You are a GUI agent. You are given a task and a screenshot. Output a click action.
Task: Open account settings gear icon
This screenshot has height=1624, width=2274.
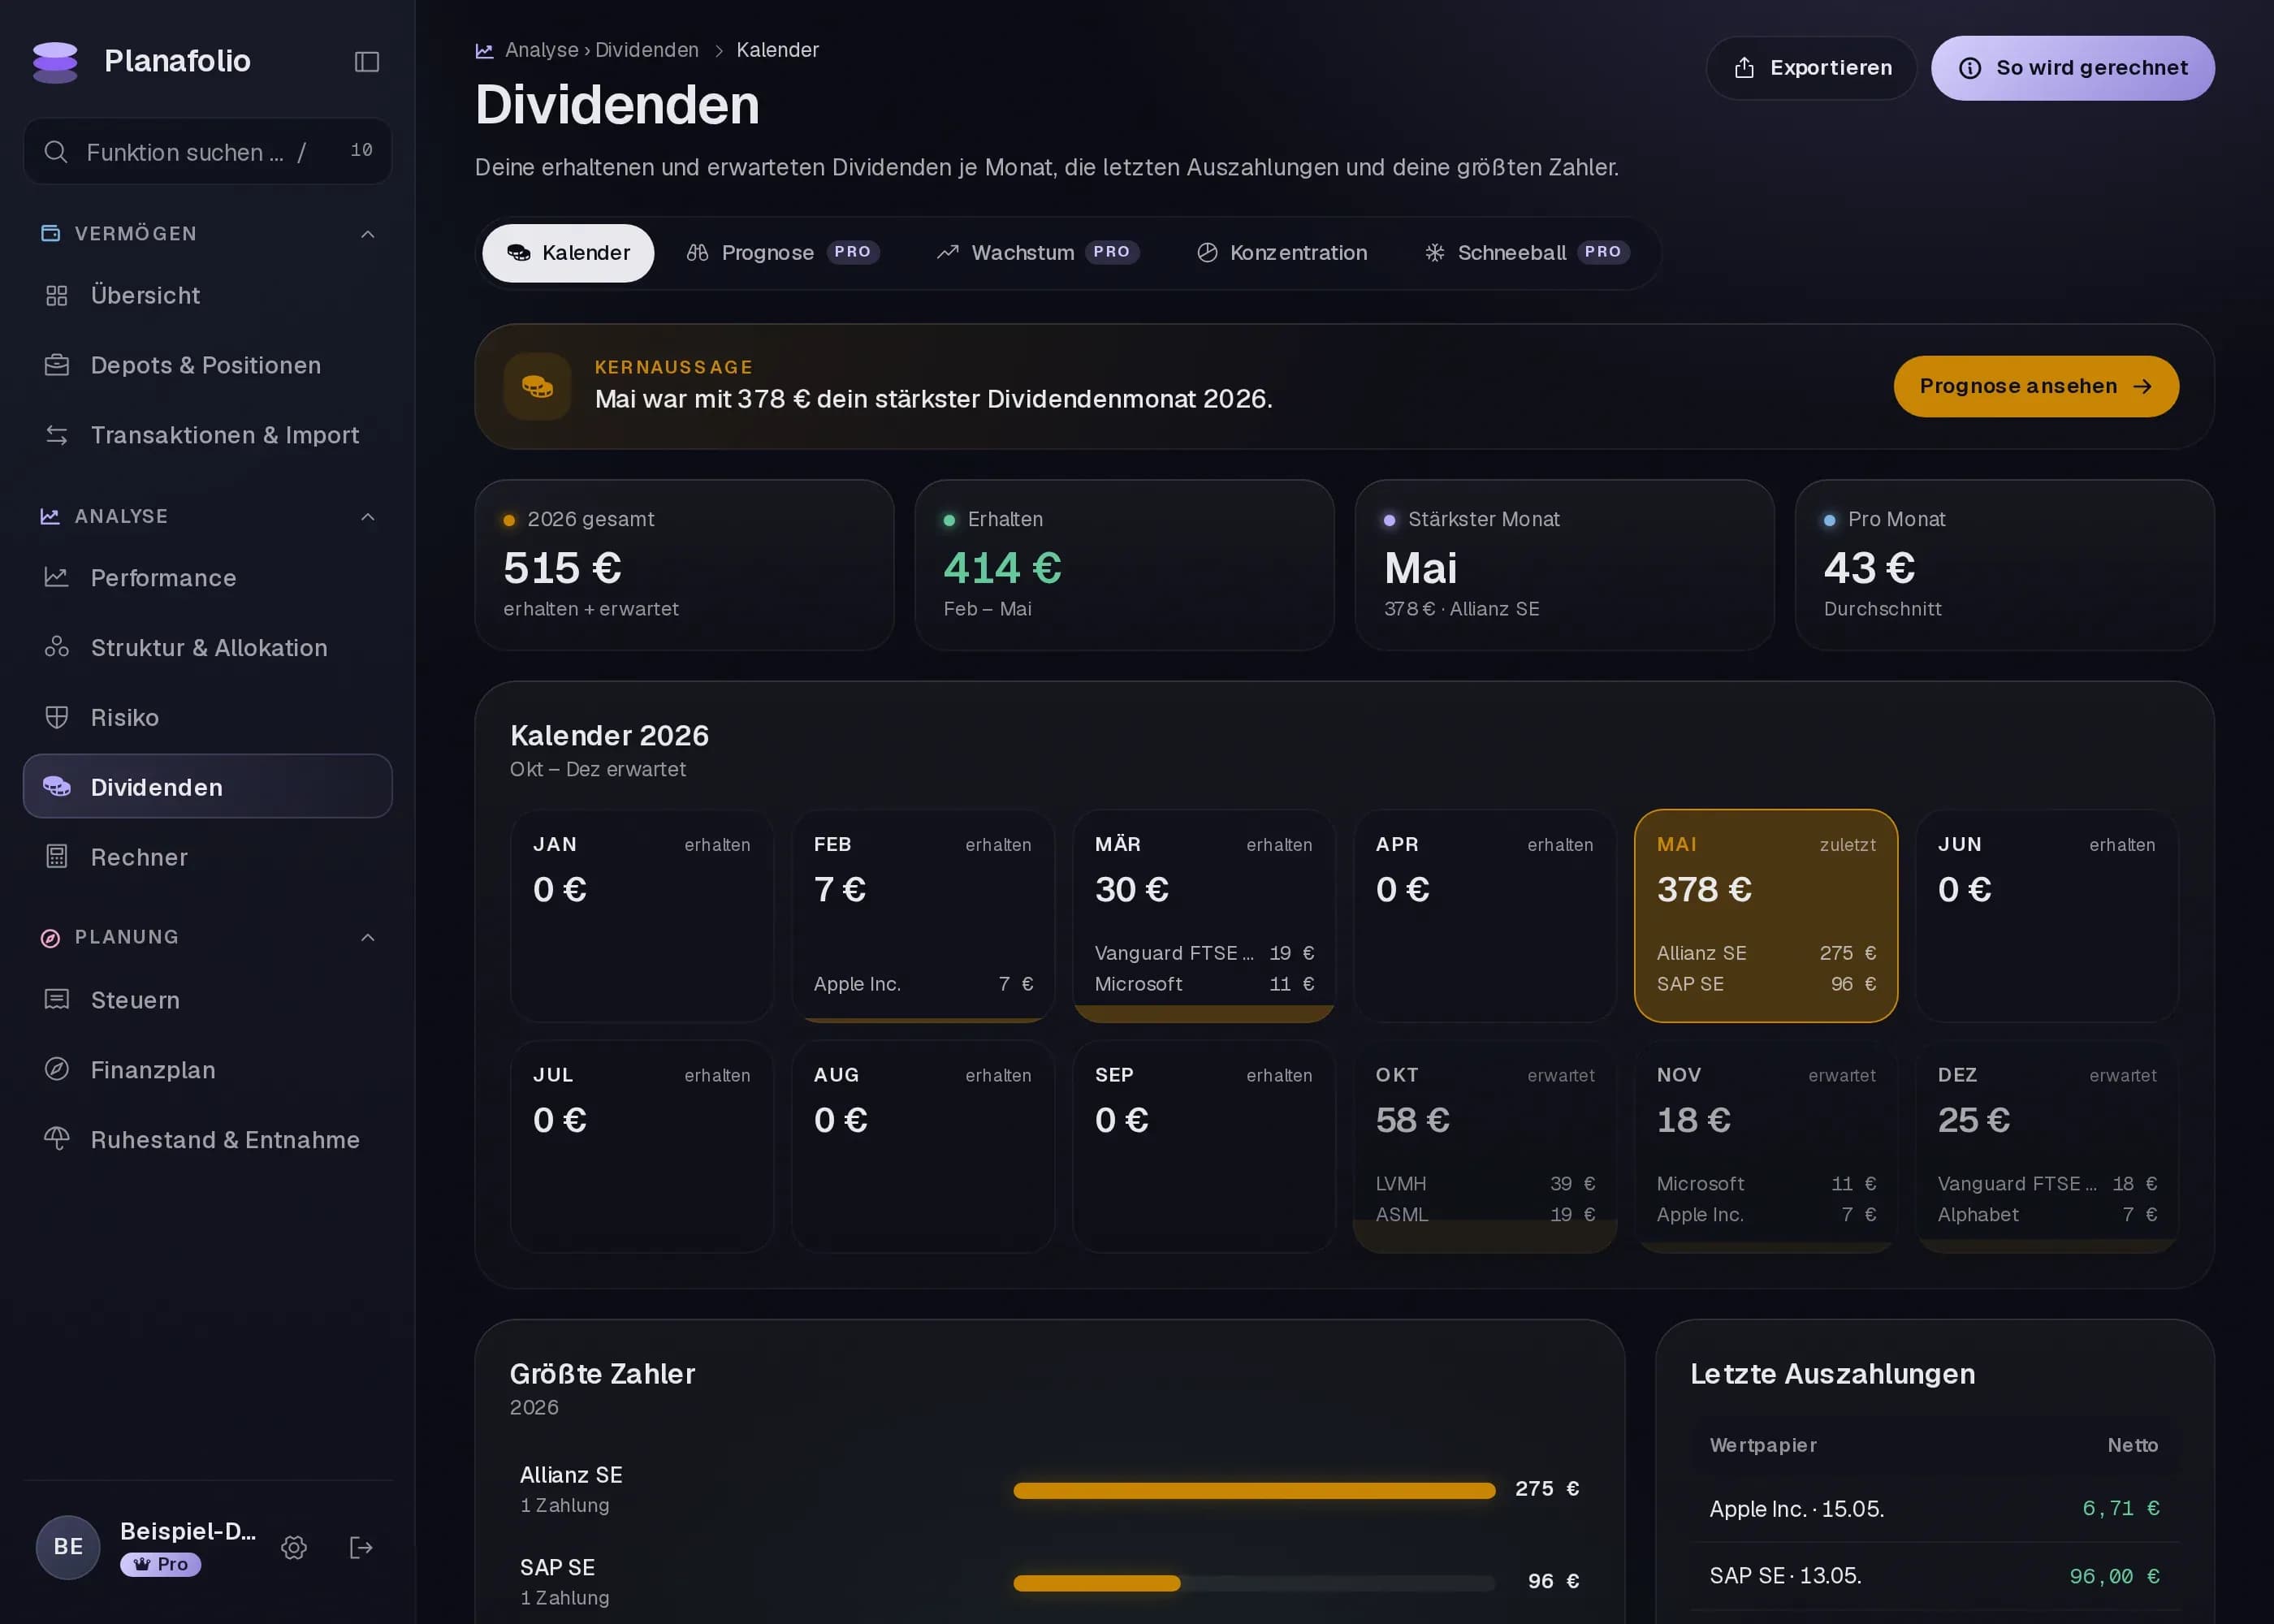pos(294,1547)
